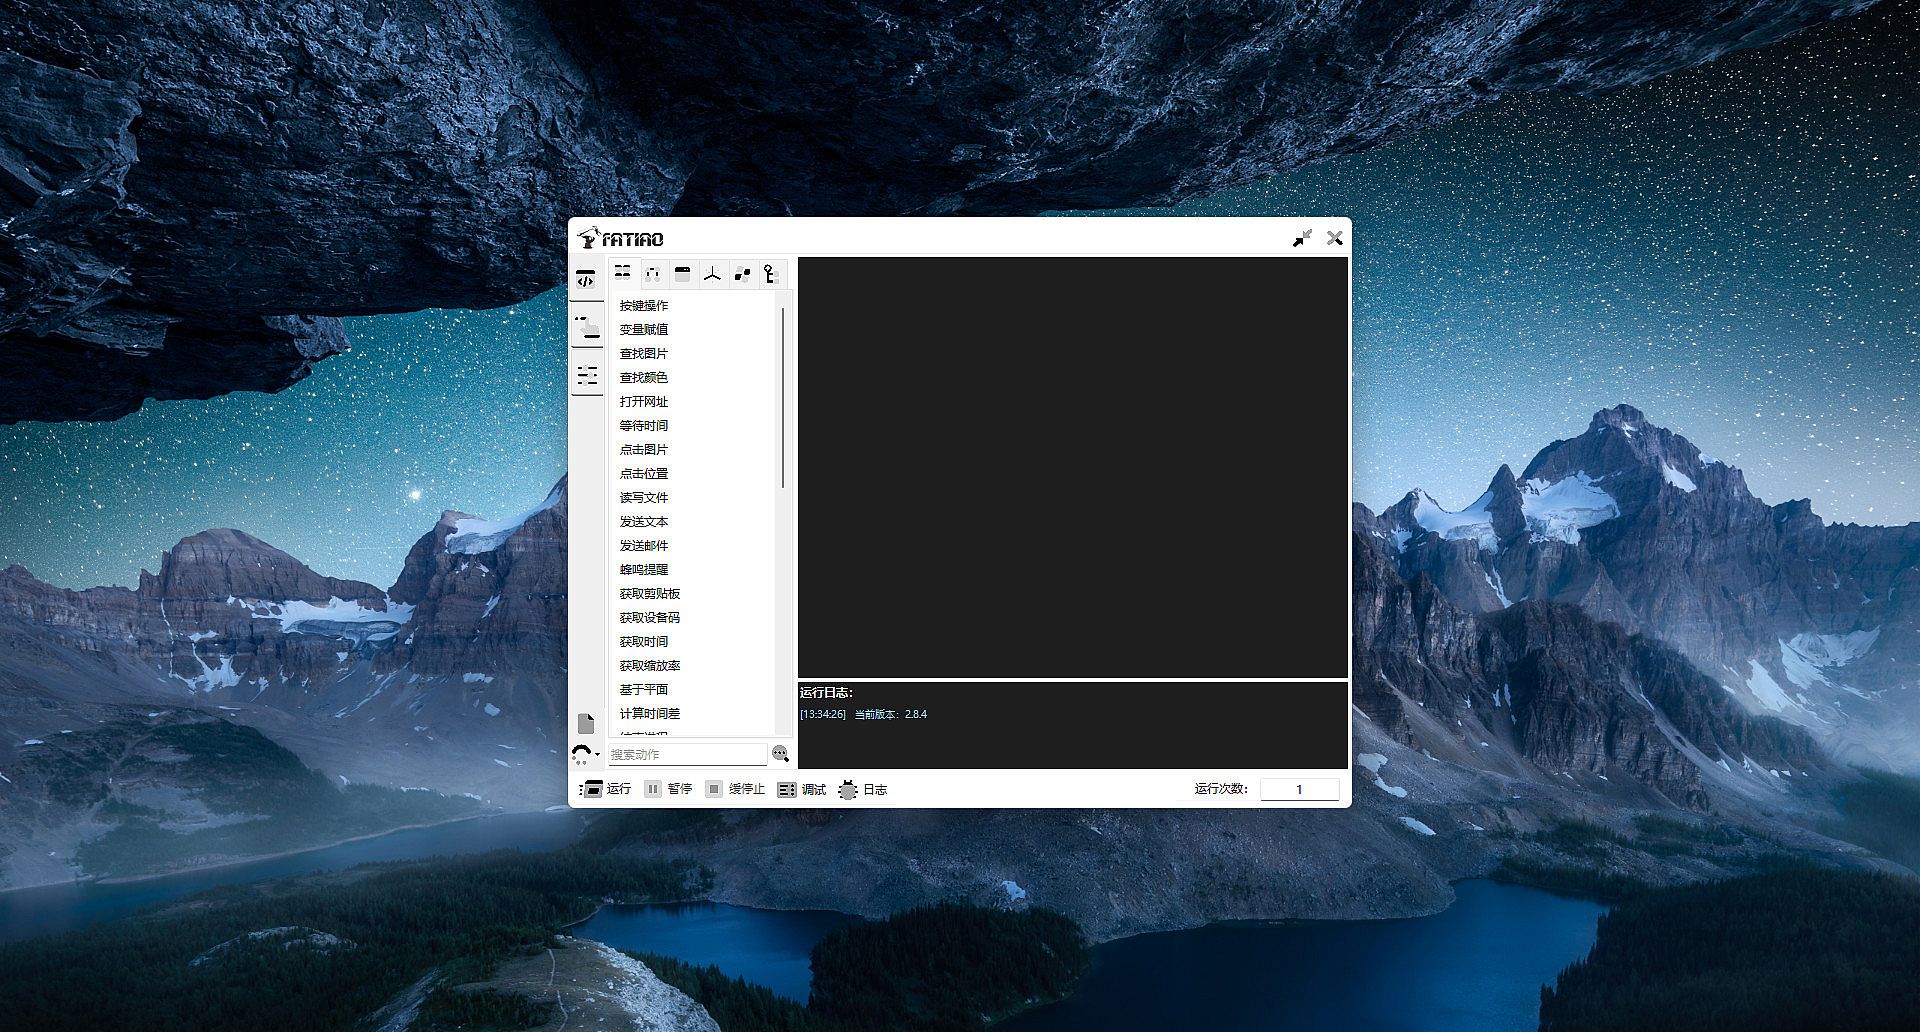Select the hand pointer sidebar icon
This screenshot has width=1920, height=1032.
click(587, 327)
